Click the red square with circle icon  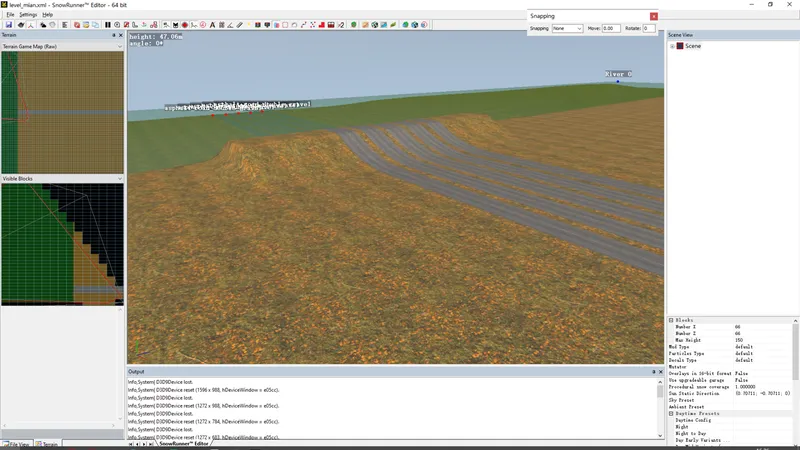pyautogui.click(x=77, y=24)
